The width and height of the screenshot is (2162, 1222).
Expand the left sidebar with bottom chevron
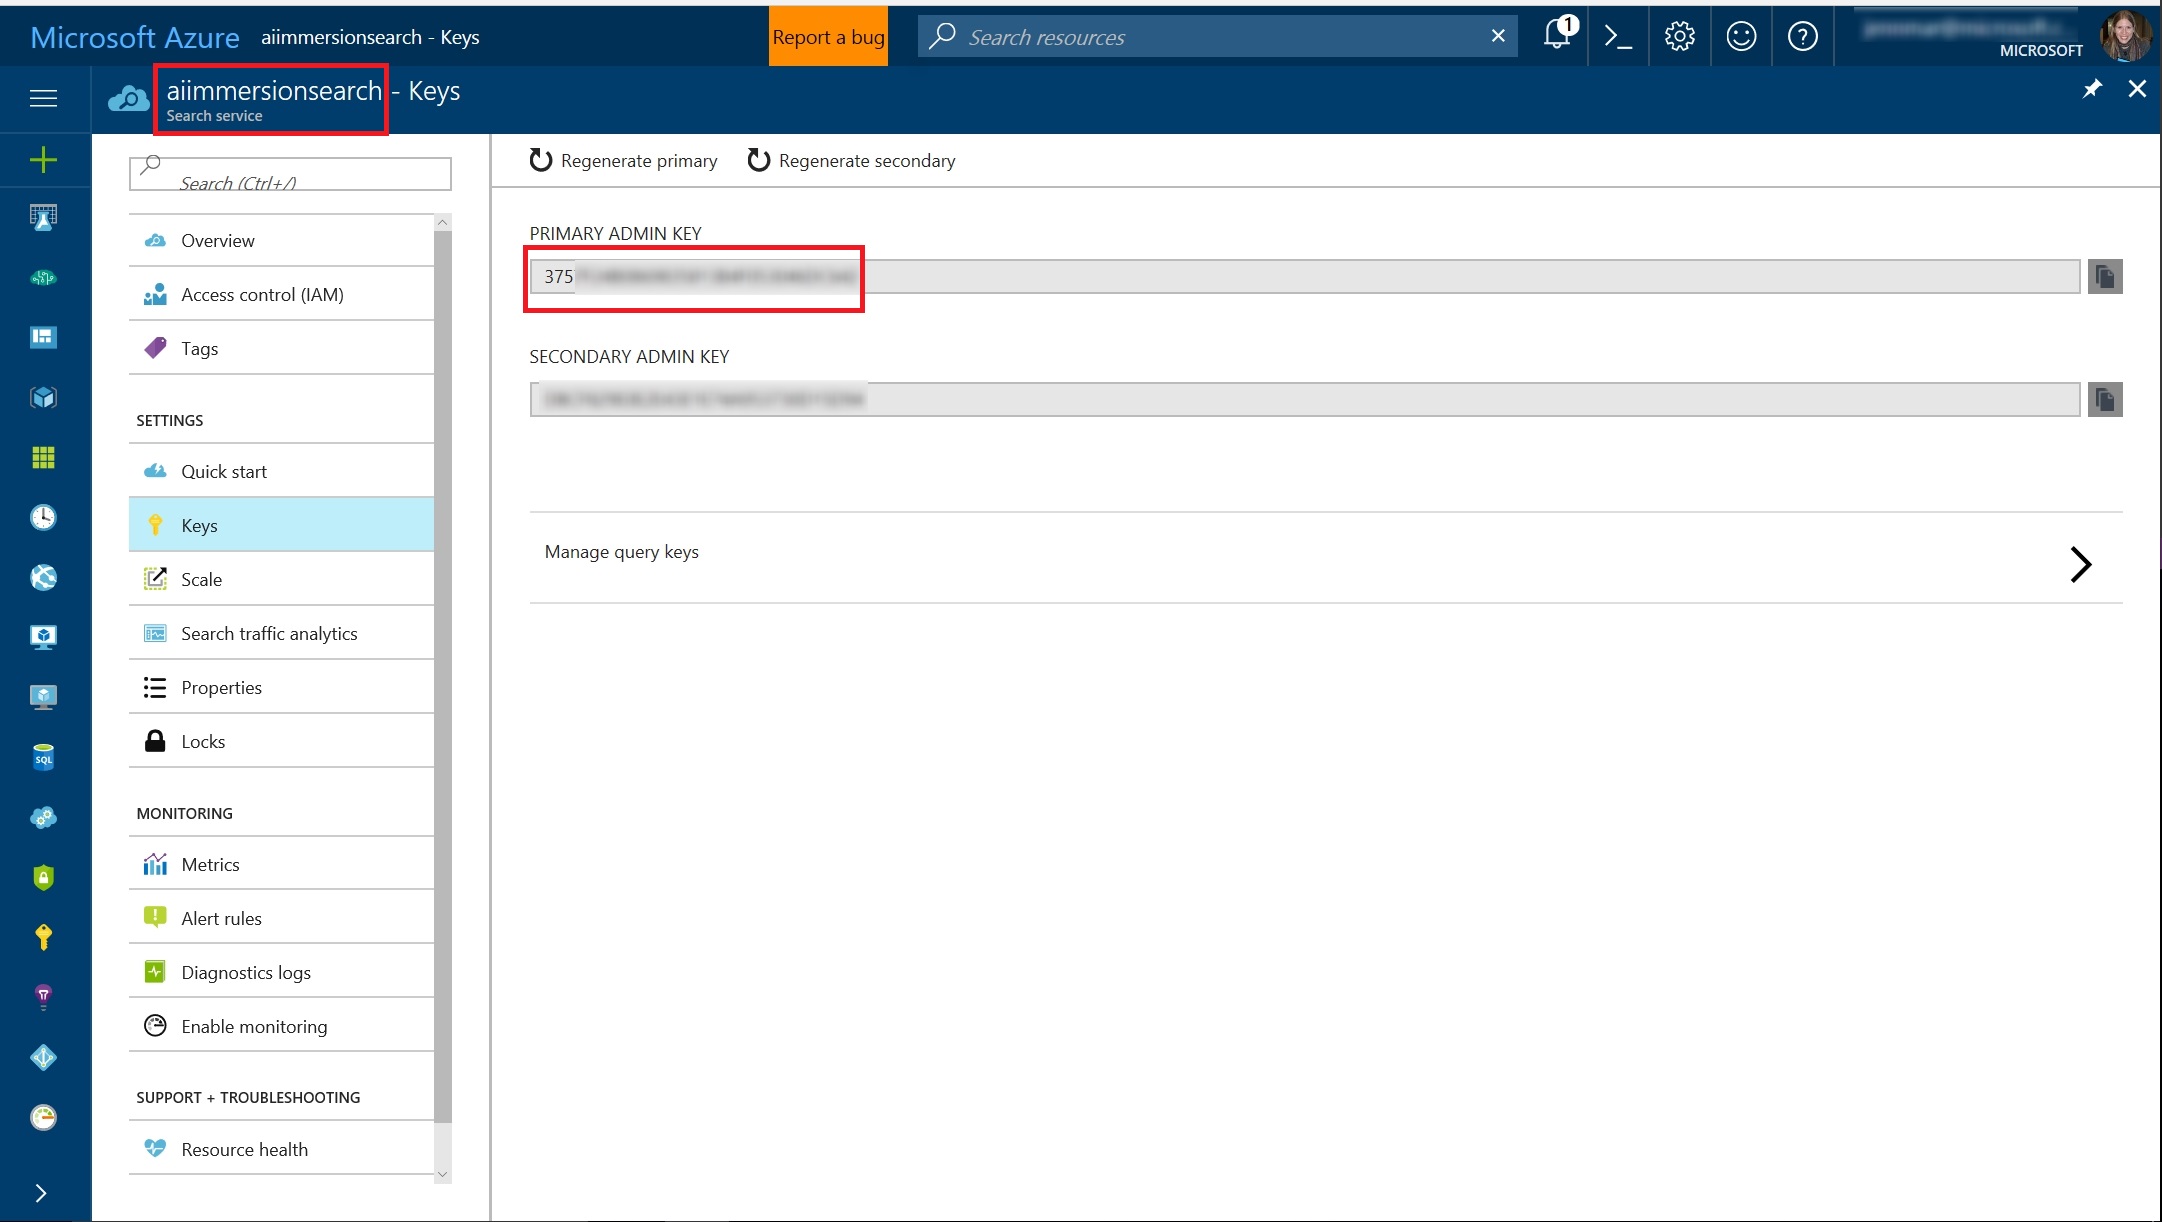pos(41,1193)
